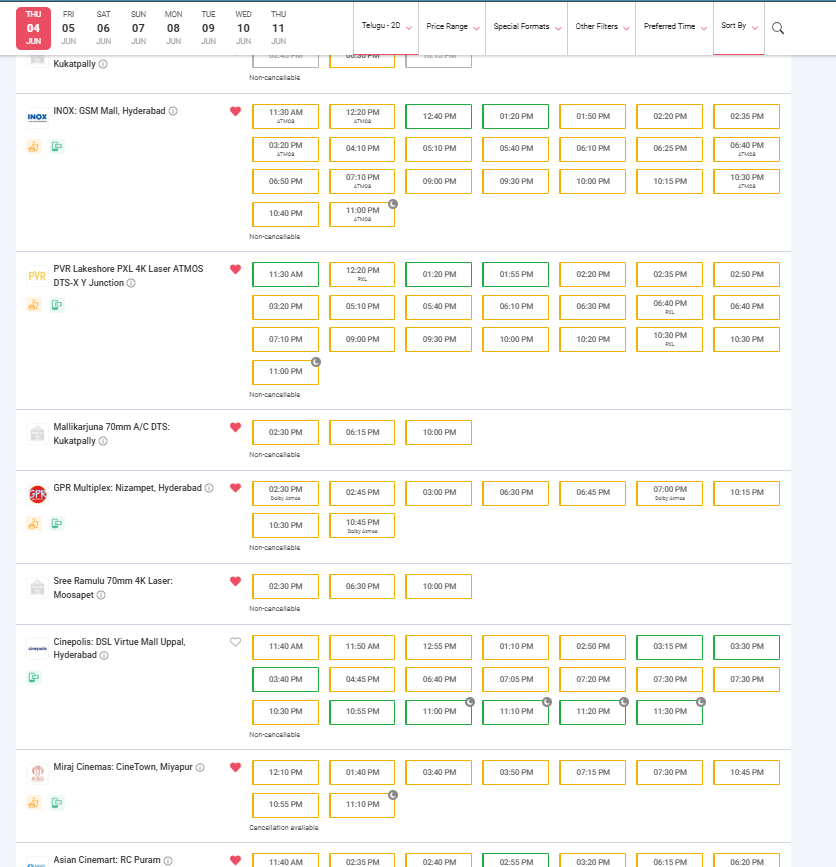Viewport: 836px width, 867px height.
Task: Click food and beverage icon under INOX GSM Mall
Action: (34, 147)
